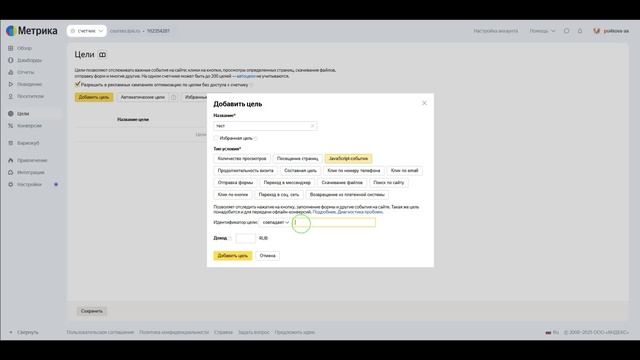
Task: Click the Метрика logo
Action: point(32,31)
